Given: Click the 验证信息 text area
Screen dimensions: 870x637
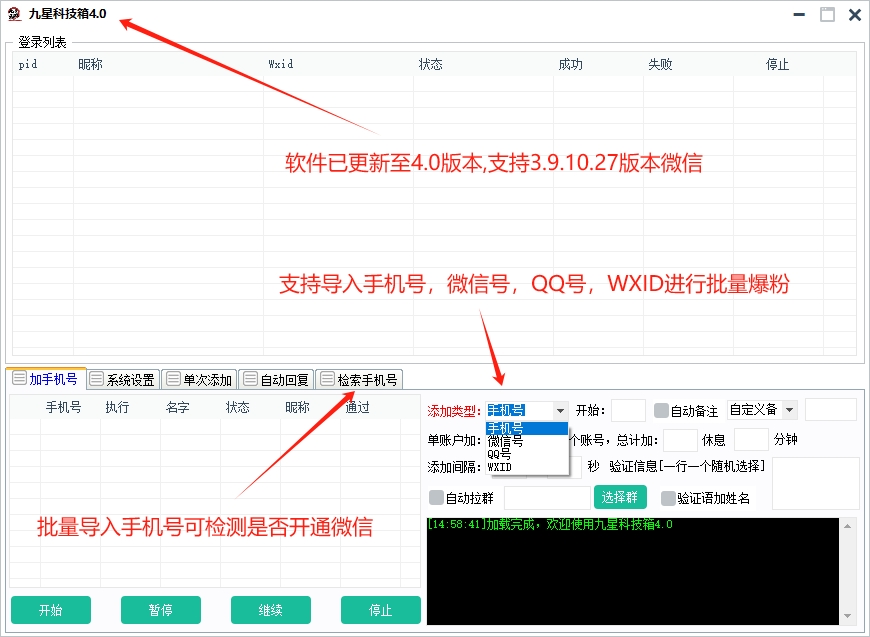Looking at the screenshot, I should 816,483.
